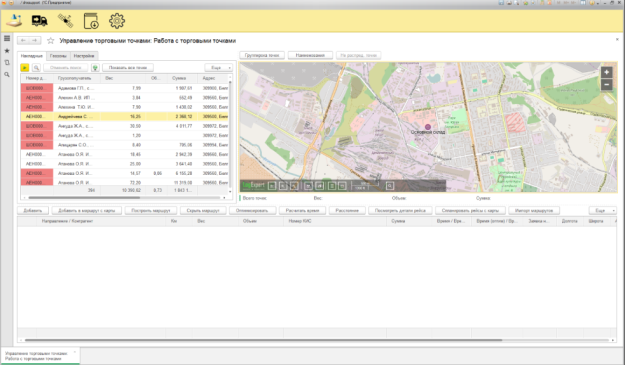This screenshot has width=625, height=365.
Task: Click Группировка точек button
Action: [262, 55]
